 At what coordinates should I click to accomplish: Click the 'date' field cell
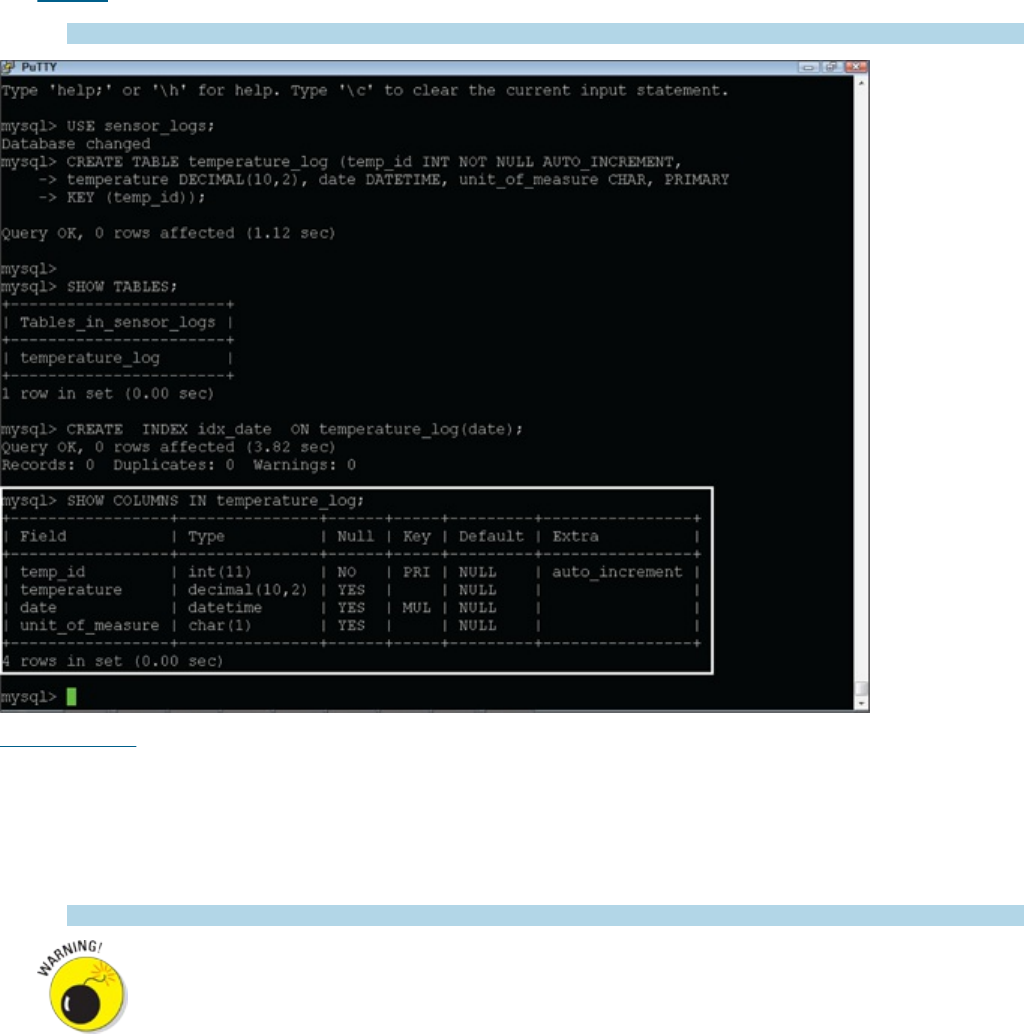tap(38, 607)
